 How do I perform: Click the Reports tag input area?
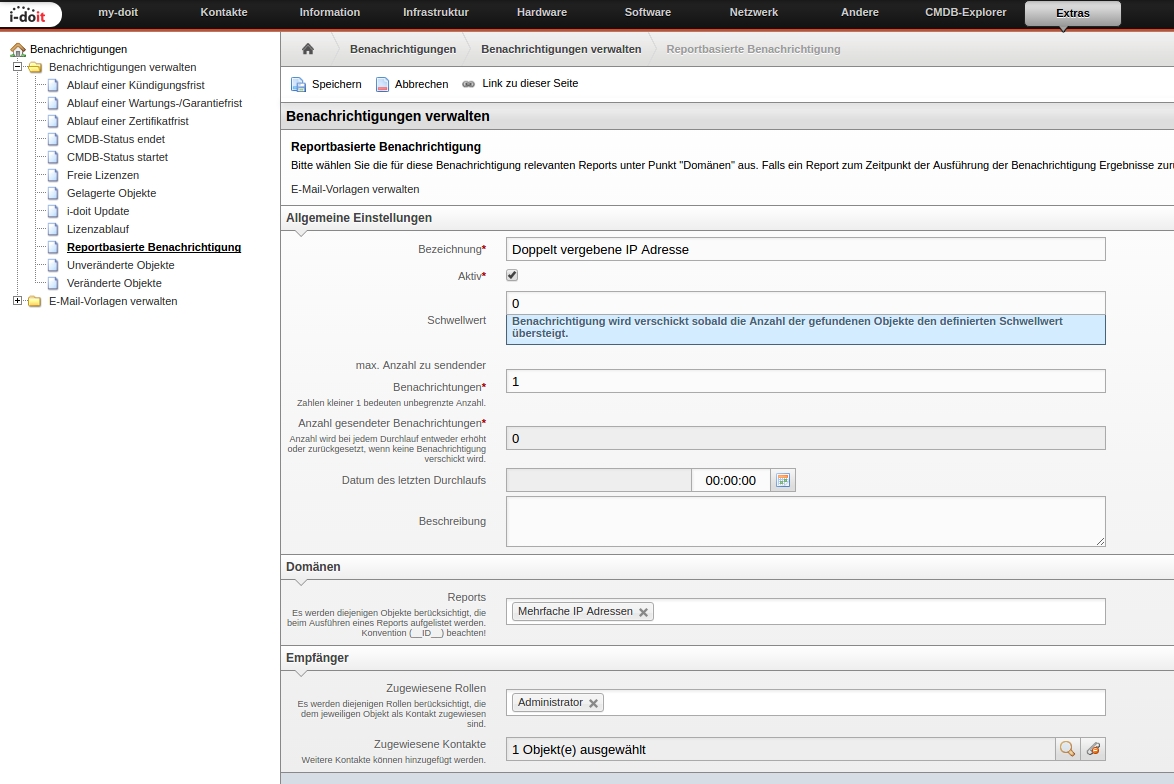click(x=806, y=612)
